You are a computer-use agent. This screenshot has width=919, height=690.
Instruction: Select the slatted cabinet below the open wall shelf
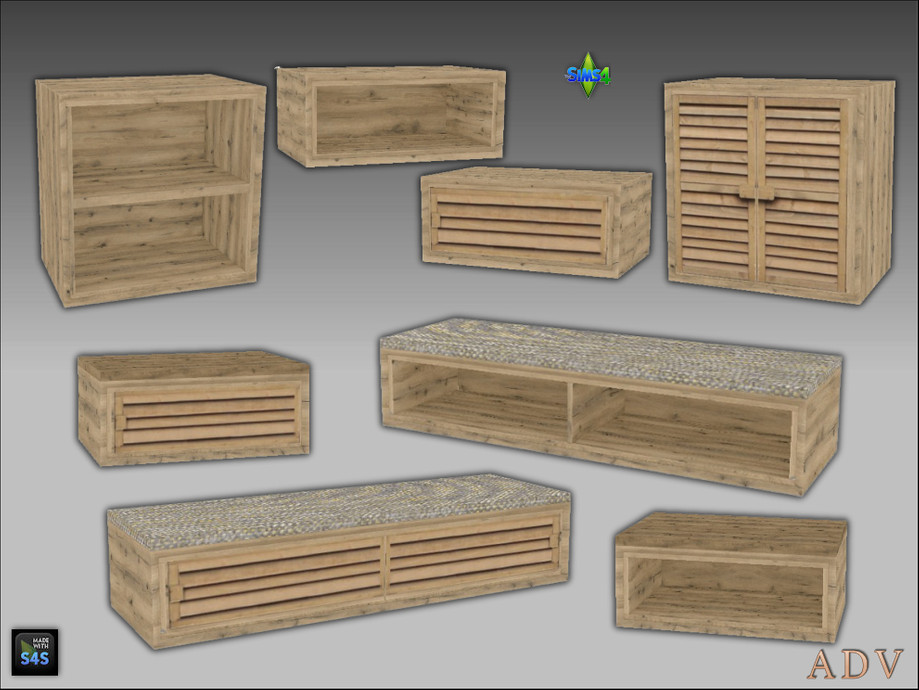[535, 223]
